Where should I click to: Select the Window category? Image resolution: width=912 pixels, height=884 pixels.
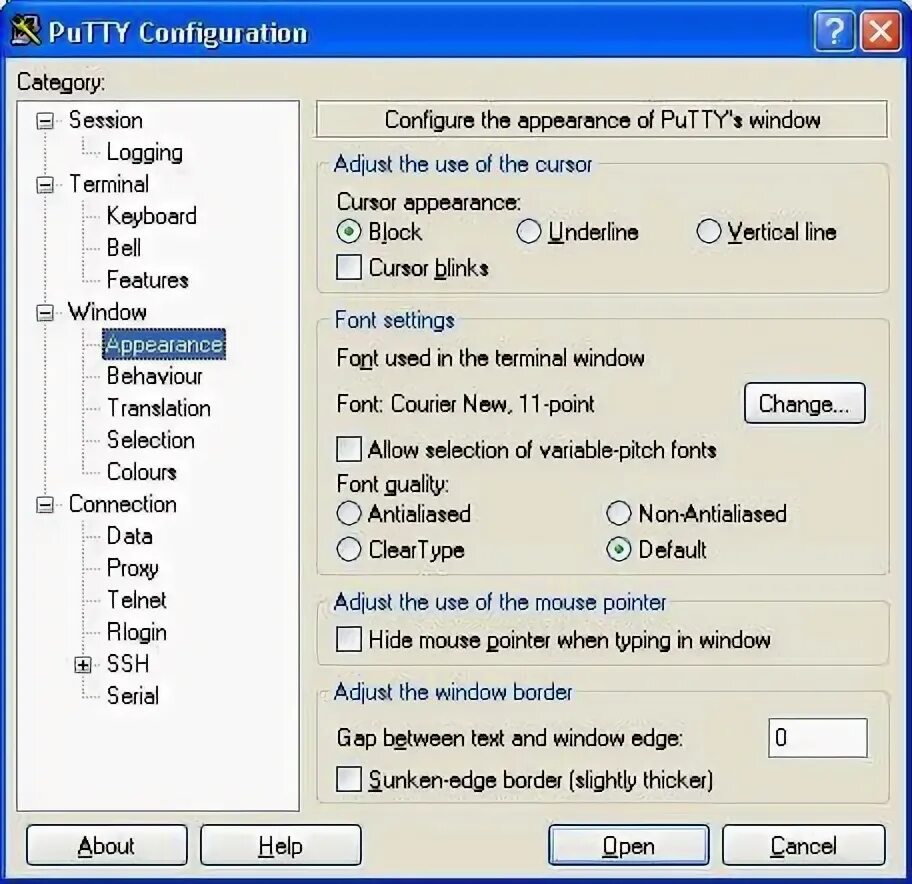pyautogui.click(x=107, y=312)
